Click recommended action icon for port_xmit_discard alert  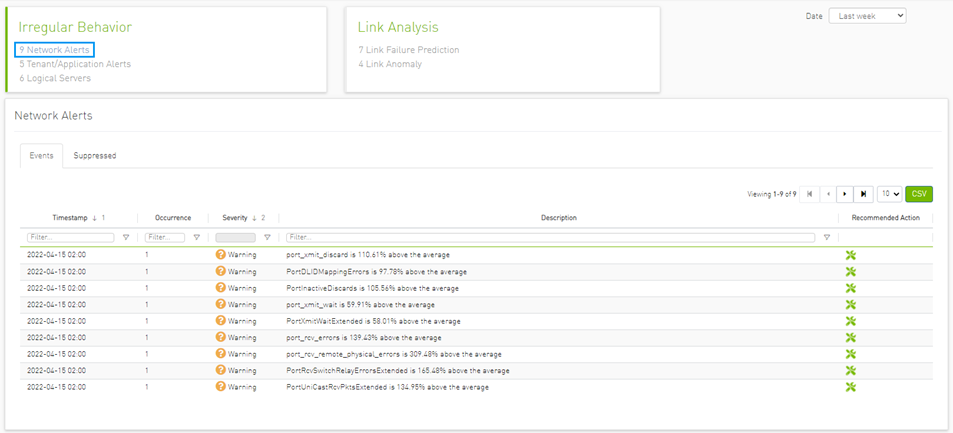[x=851, y=255]
